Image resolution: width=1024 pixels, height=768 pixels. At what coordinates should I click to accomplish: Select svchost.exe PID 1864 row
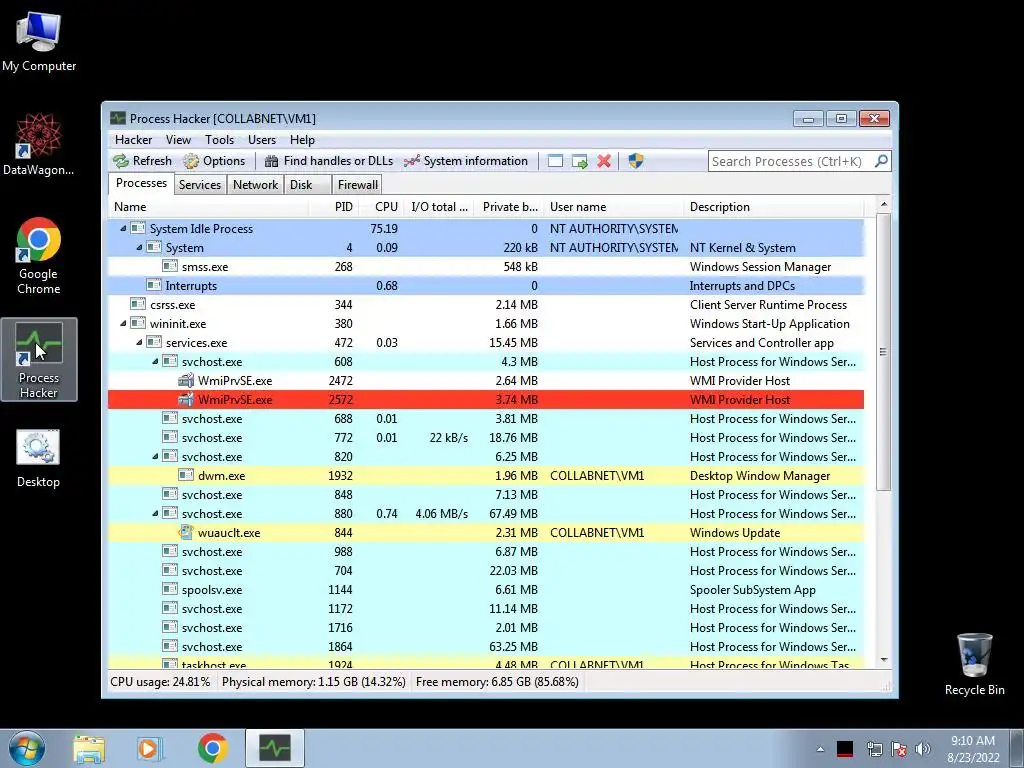tap(486, 647)
